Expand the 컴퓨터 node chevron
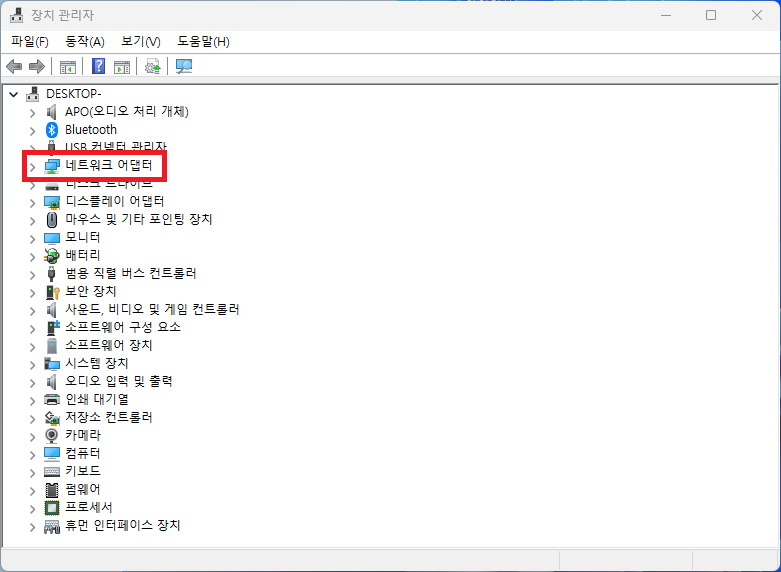The image size is (781, 572). pyautogui.click(x=32, y=454)
